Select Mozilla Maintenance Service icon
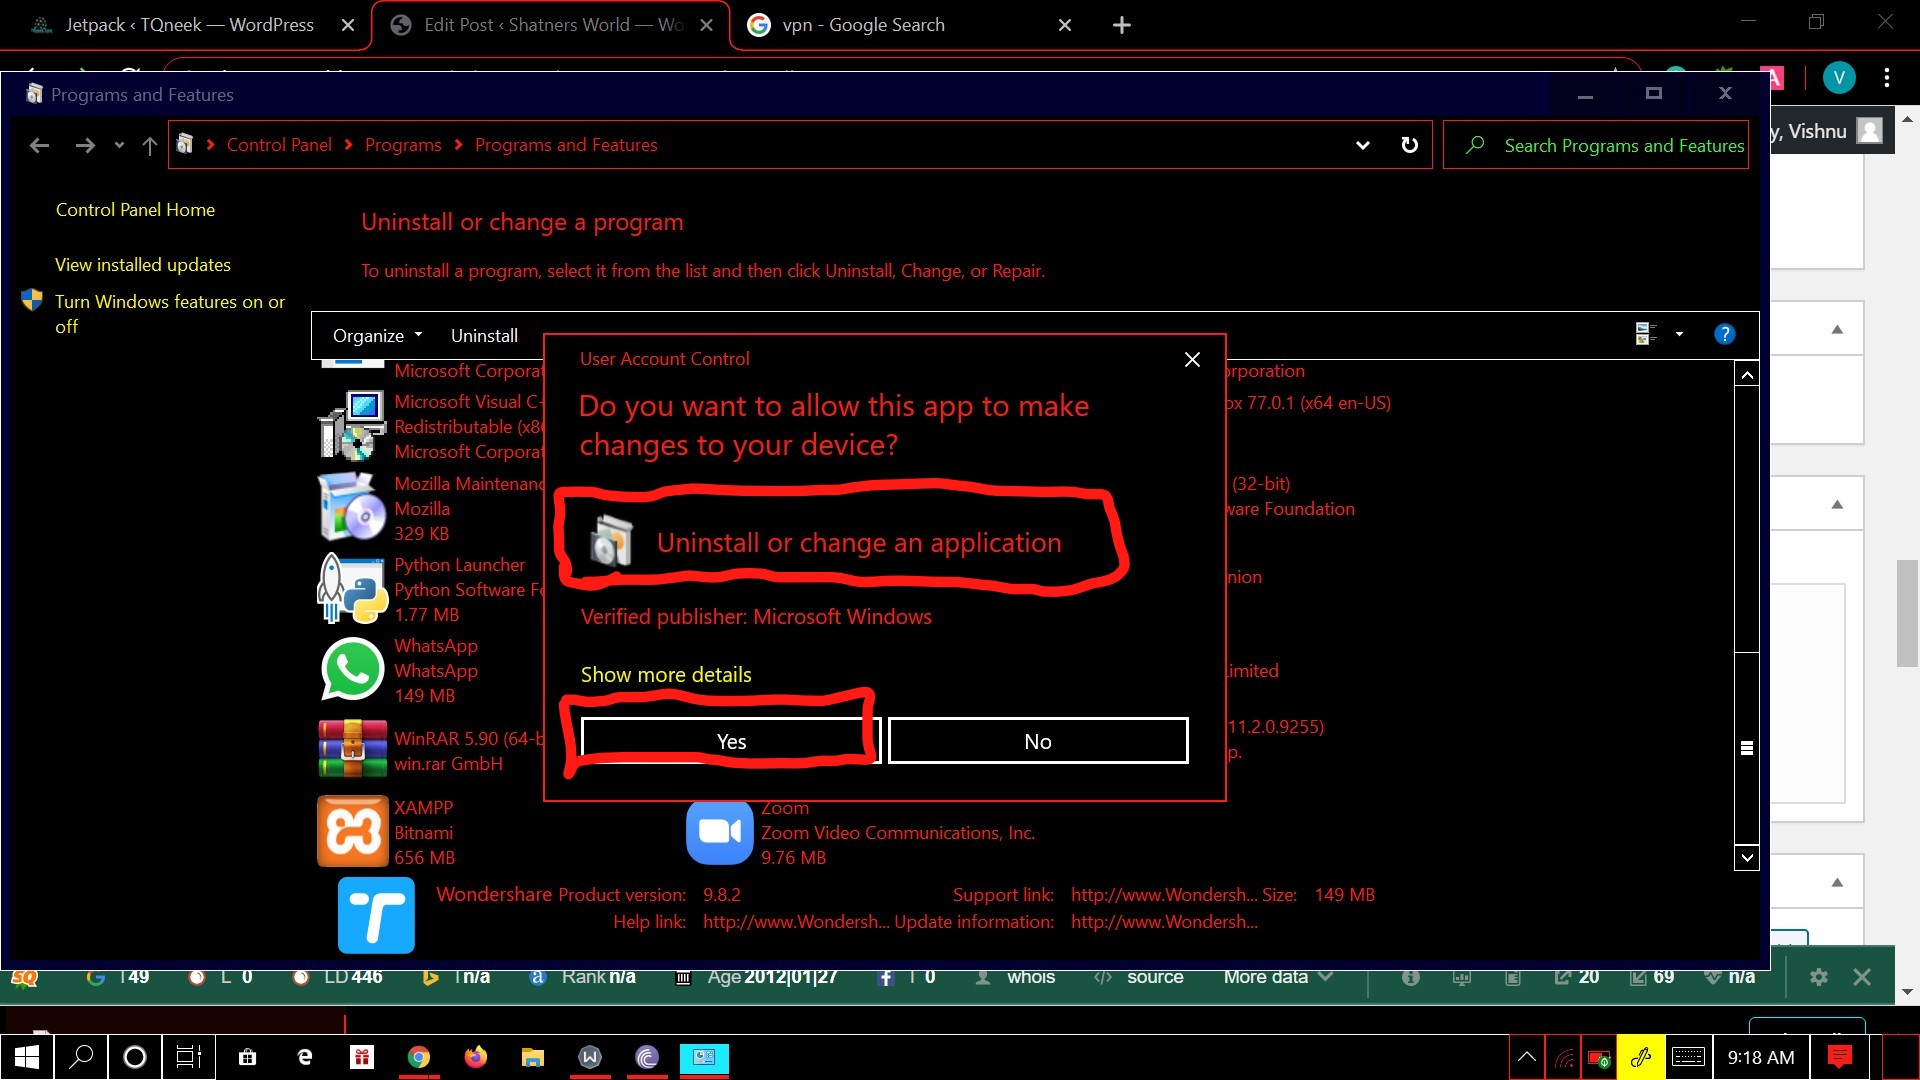The height and width of the screenshot is (1080, 1920). [x=351, y=507]
